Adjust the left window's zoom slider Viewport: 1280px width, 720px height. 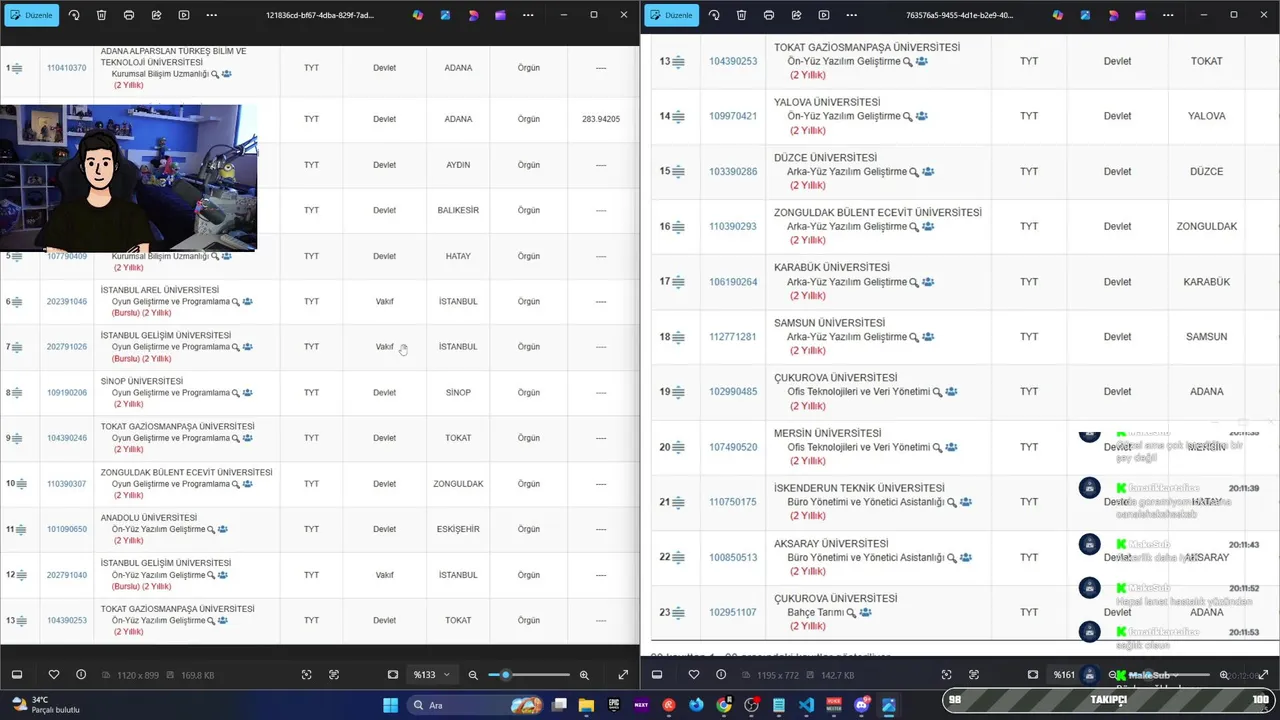click(x=529, y=675)
